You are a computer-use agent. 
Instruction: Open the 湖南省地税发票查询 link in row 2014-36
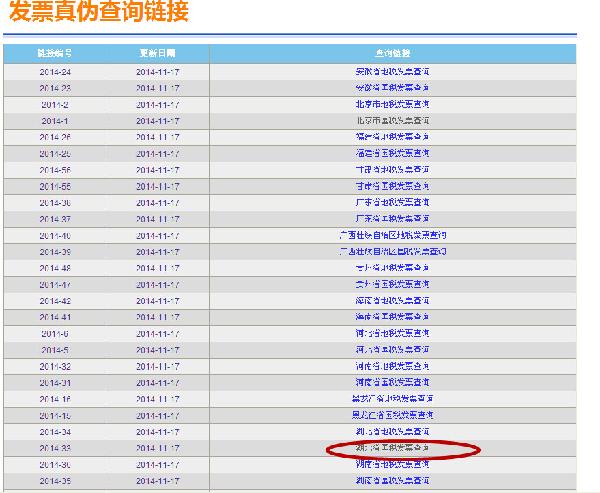[x=392, y=464]
